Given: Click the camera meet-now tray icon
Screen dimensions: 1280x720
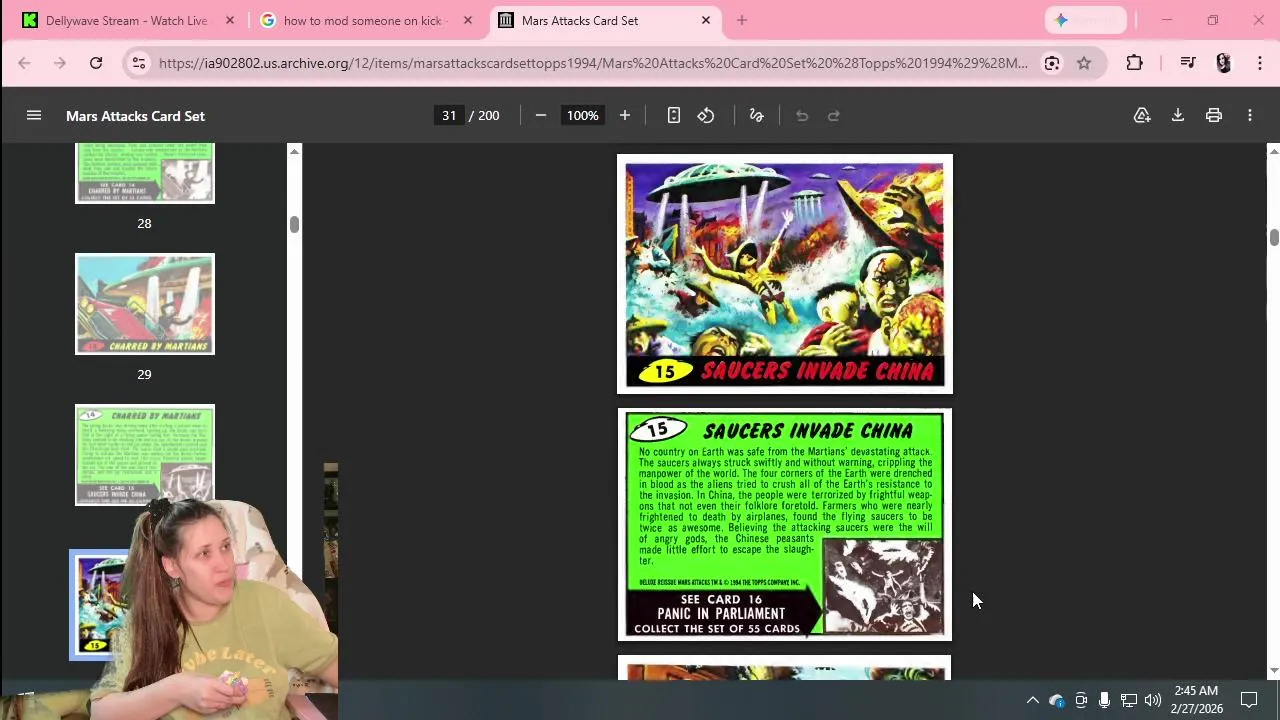Looking at the screenshot, I should pos(1081,700).
